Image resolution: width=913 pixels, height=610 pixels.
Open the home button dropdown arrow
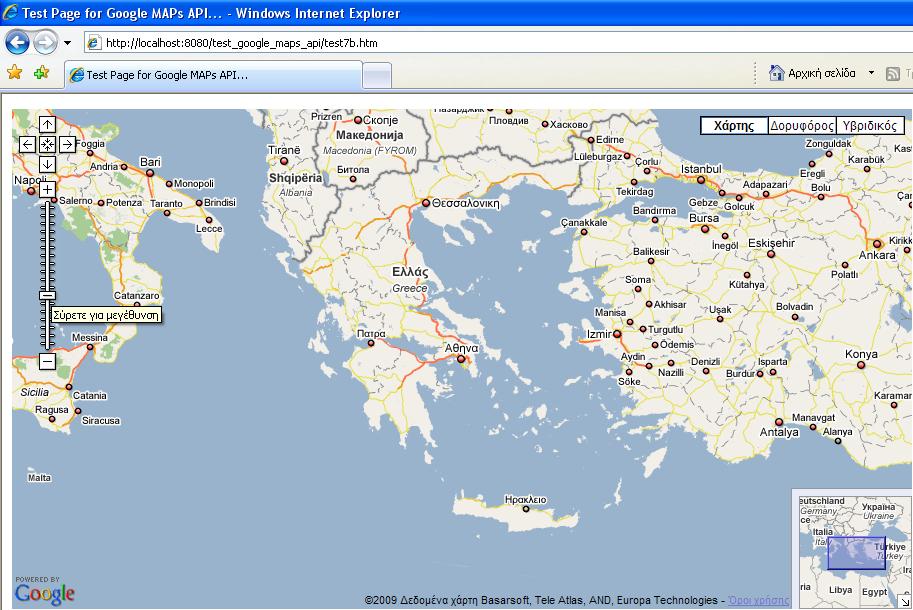pos(871,73)
